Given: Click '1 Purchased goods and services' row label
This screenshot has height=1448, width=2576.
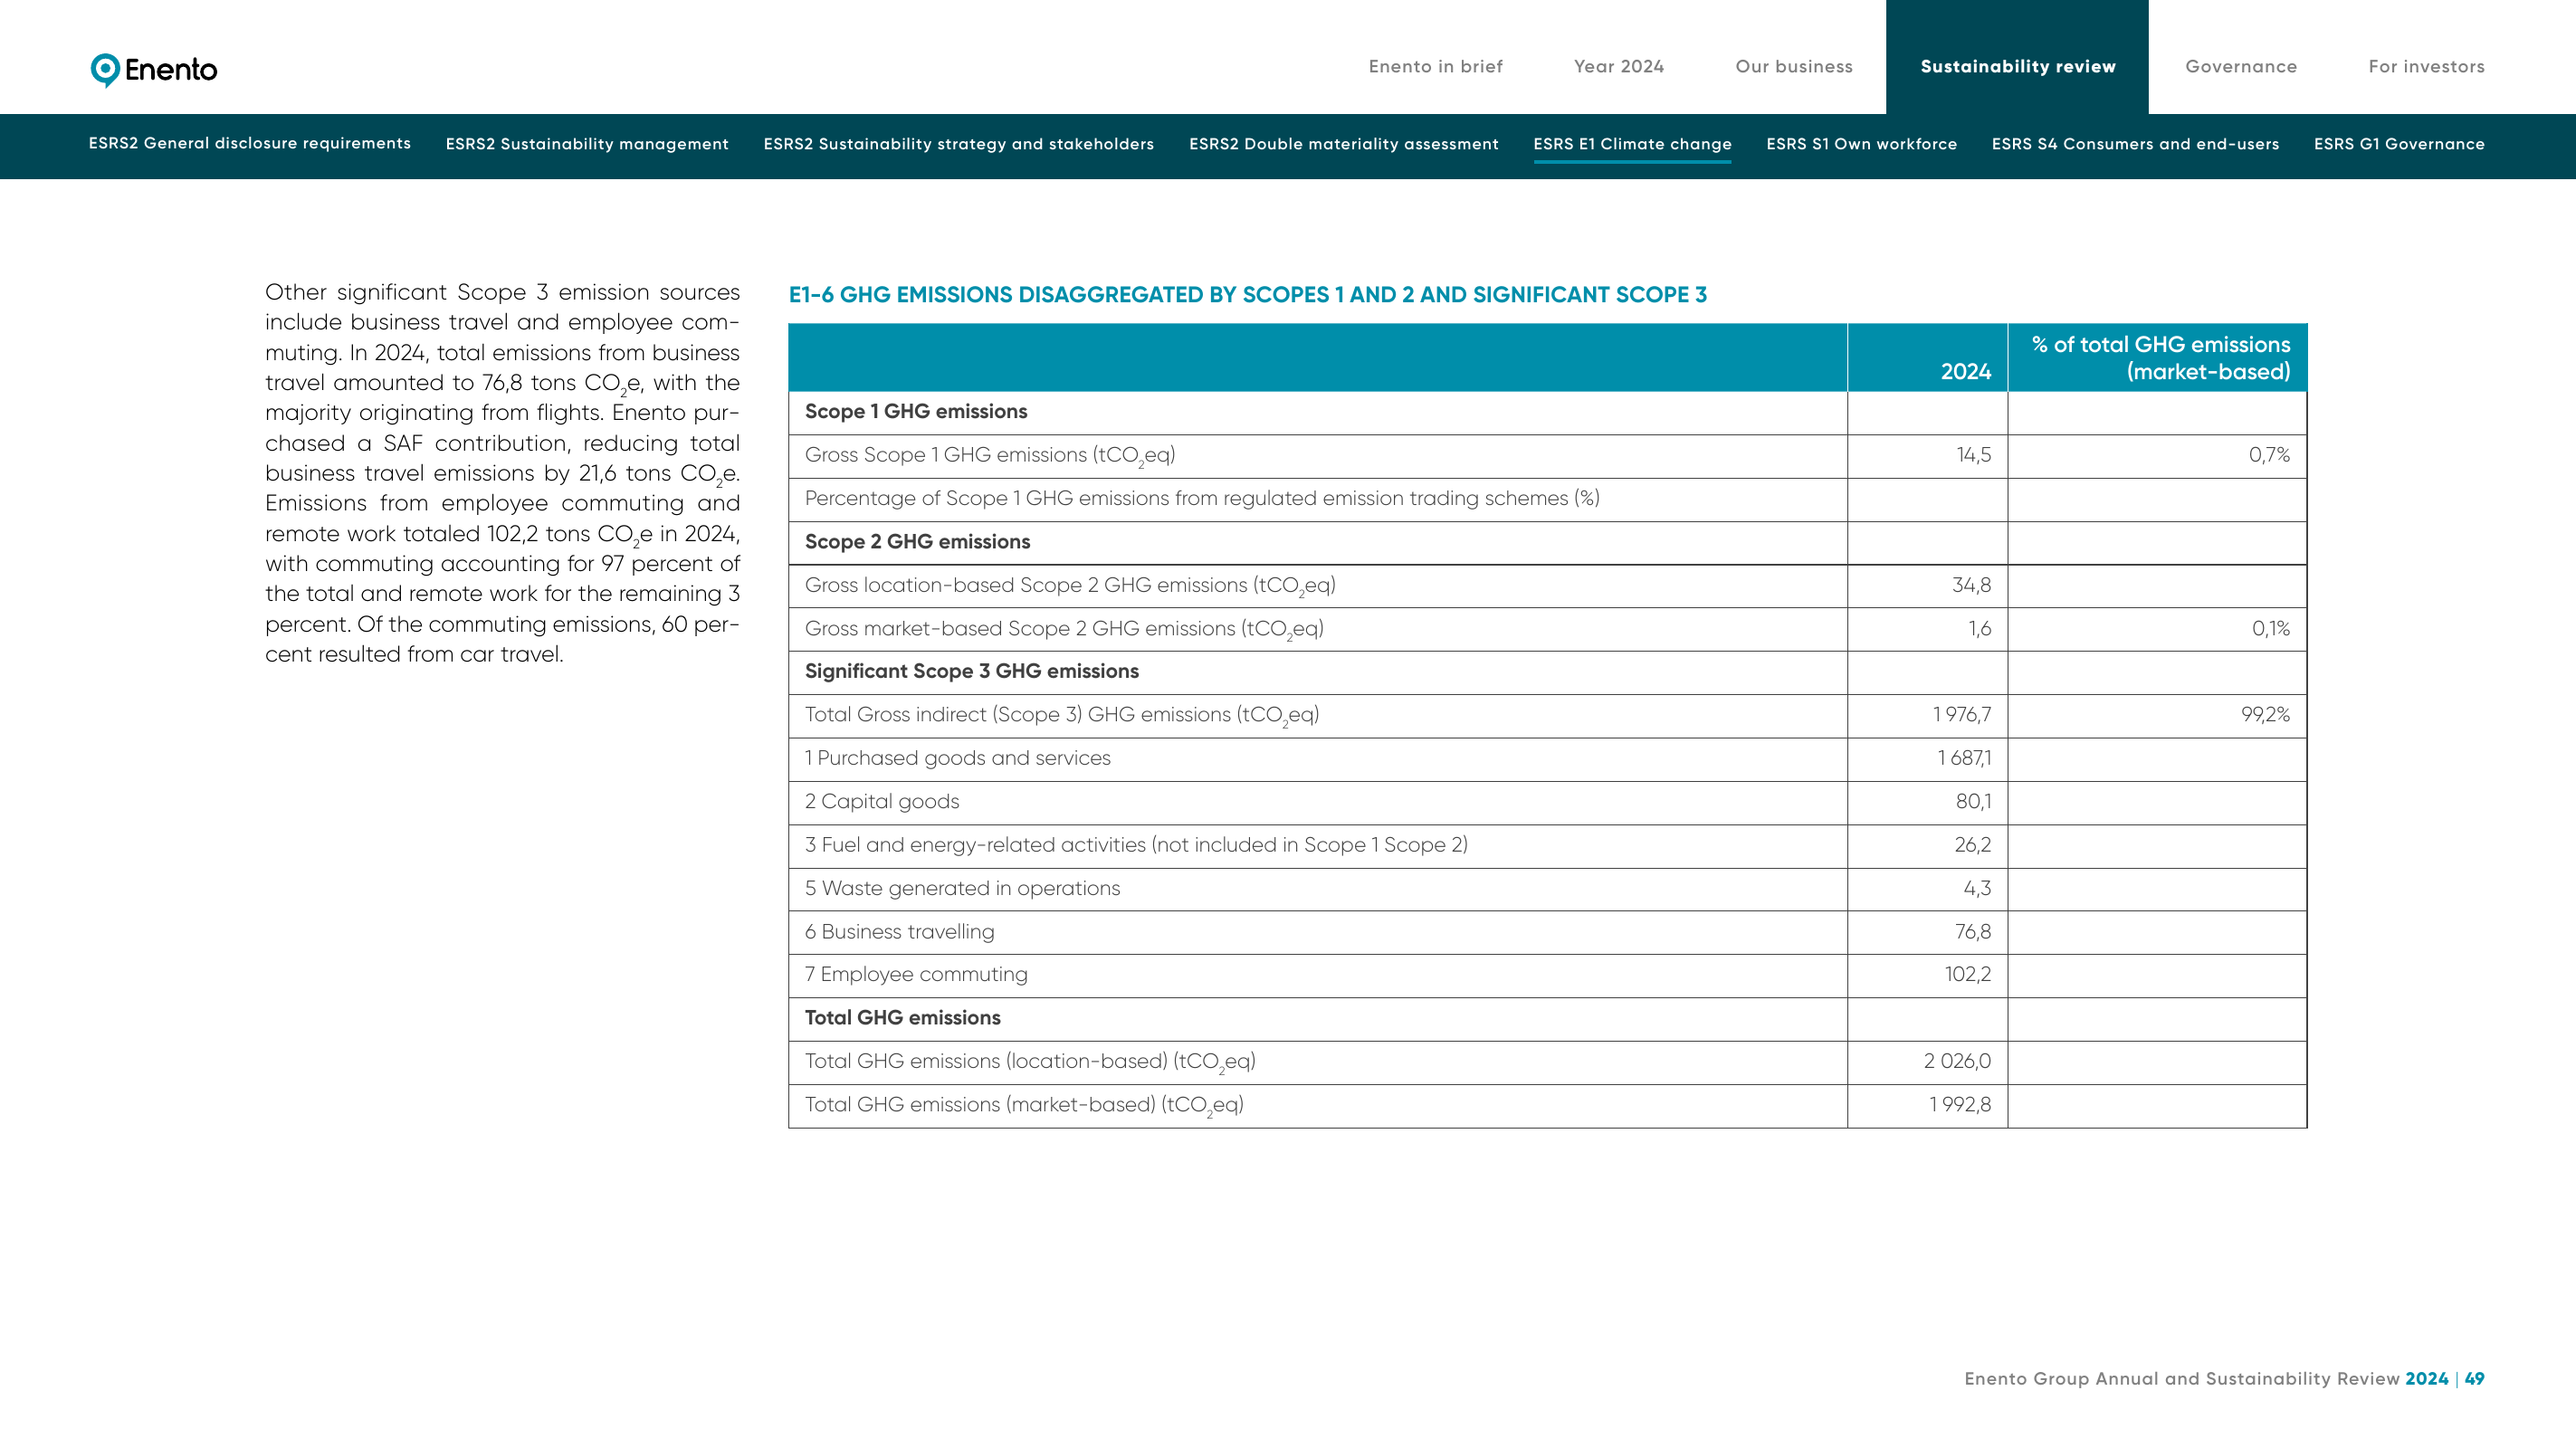Looking at the screenshot, I should click(957, 758).
